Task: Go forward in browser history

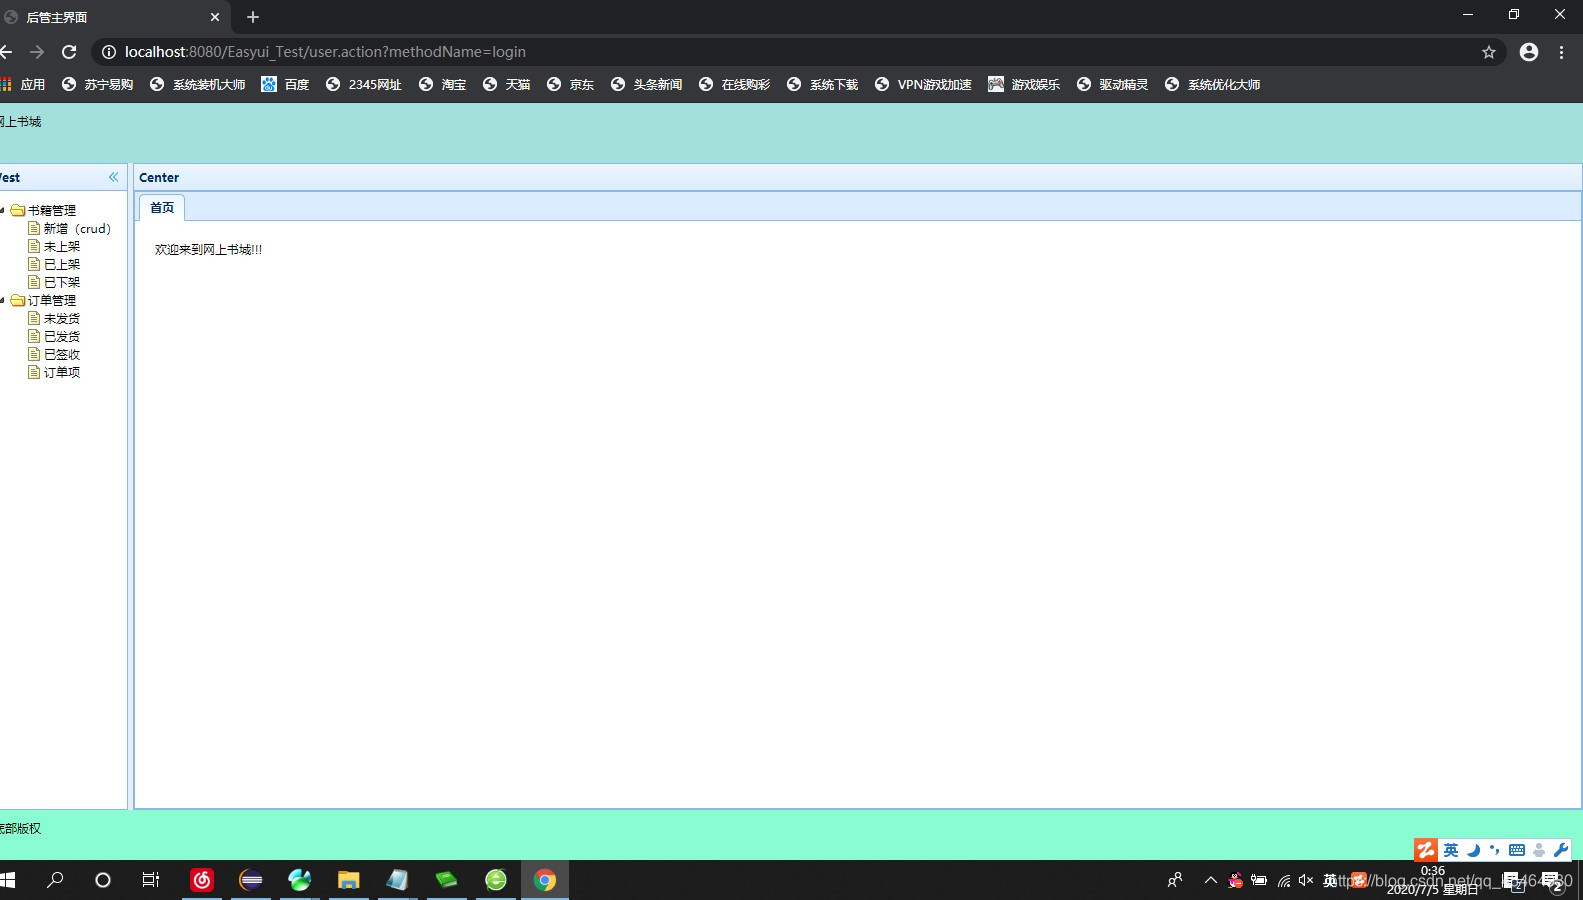Action: tap(37, 52)
